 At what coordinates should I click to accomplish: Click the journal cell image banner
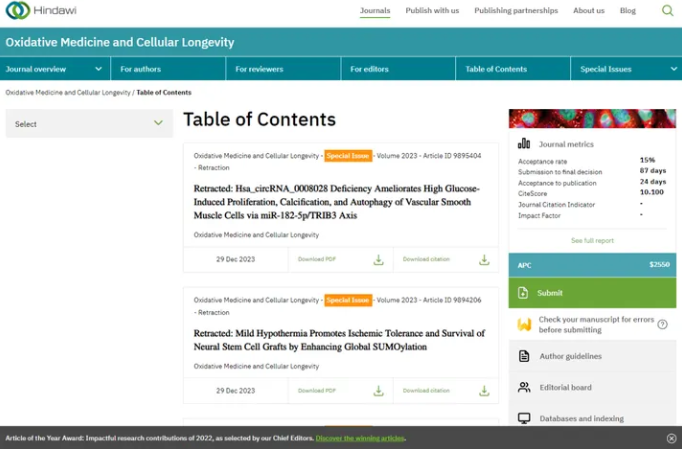(x=592, y=118)
